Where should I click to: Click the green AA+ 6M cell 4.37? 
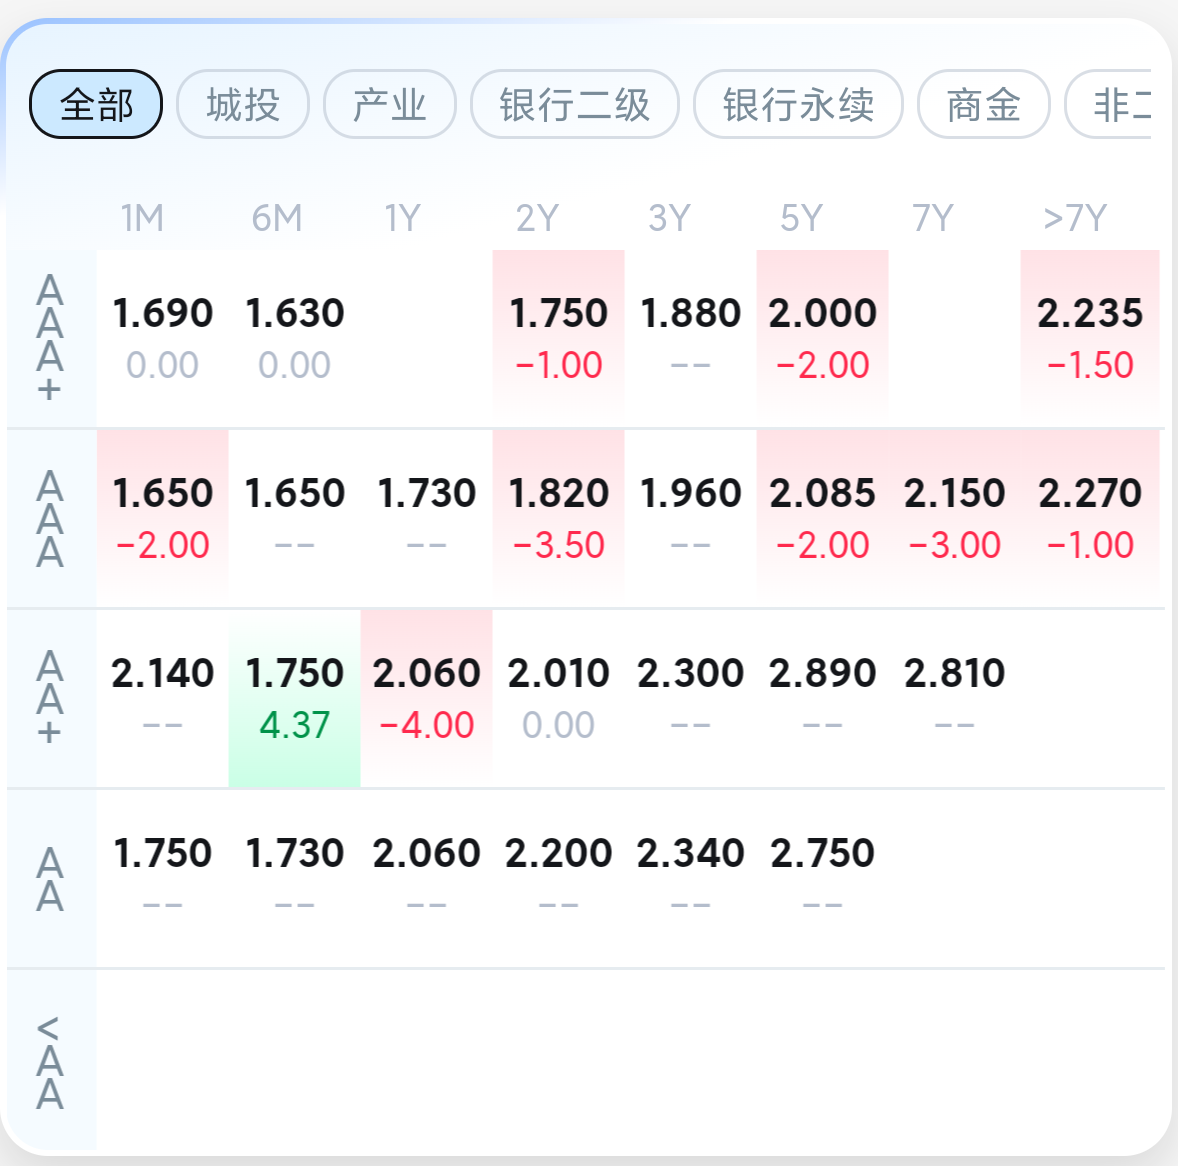[x=294, y=699]
